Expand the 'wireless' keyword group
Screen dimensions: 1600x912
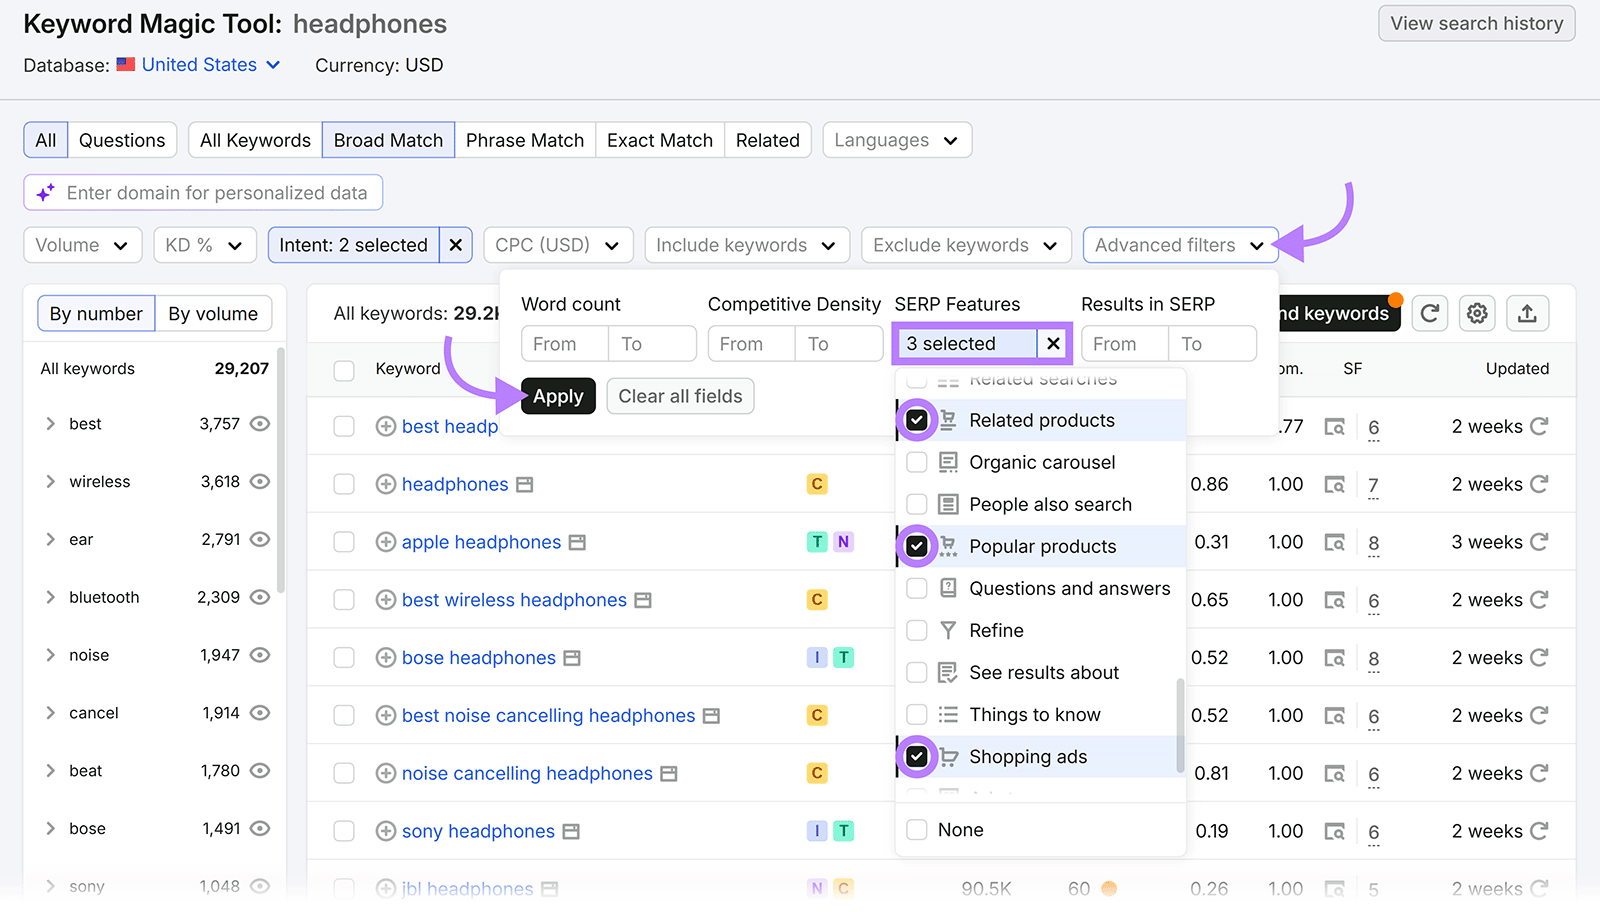tap(50, 482)
